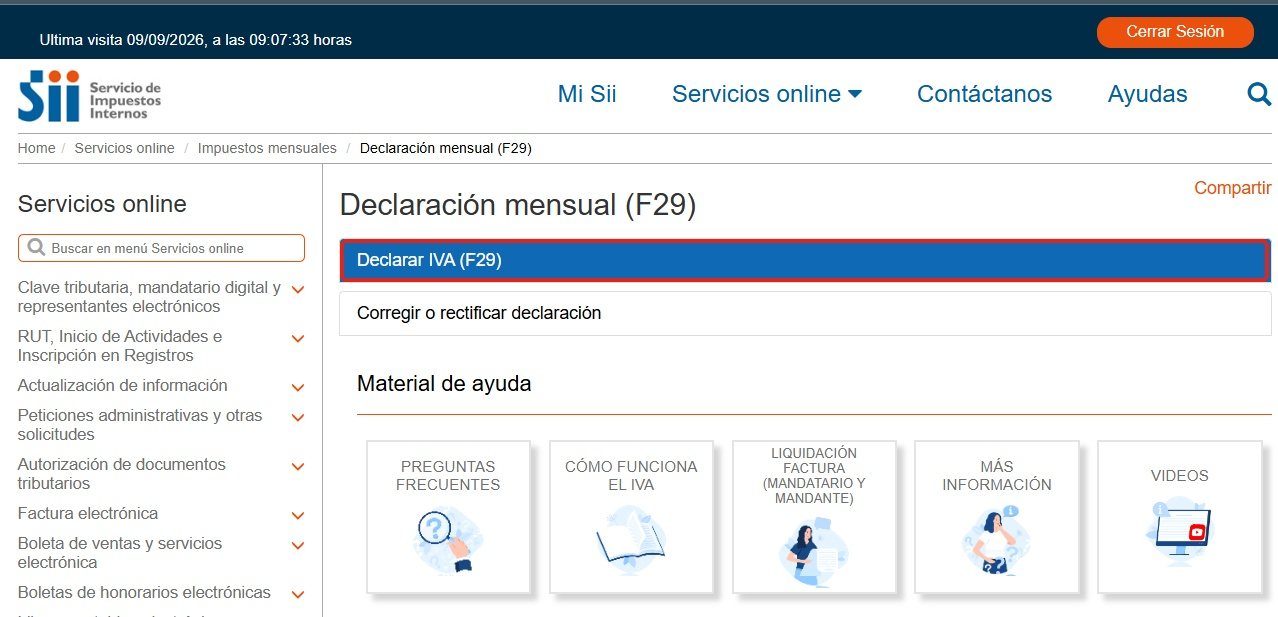
Task: Open Boleta de ventas y servicios electrónica
Action: pos(120,553)
